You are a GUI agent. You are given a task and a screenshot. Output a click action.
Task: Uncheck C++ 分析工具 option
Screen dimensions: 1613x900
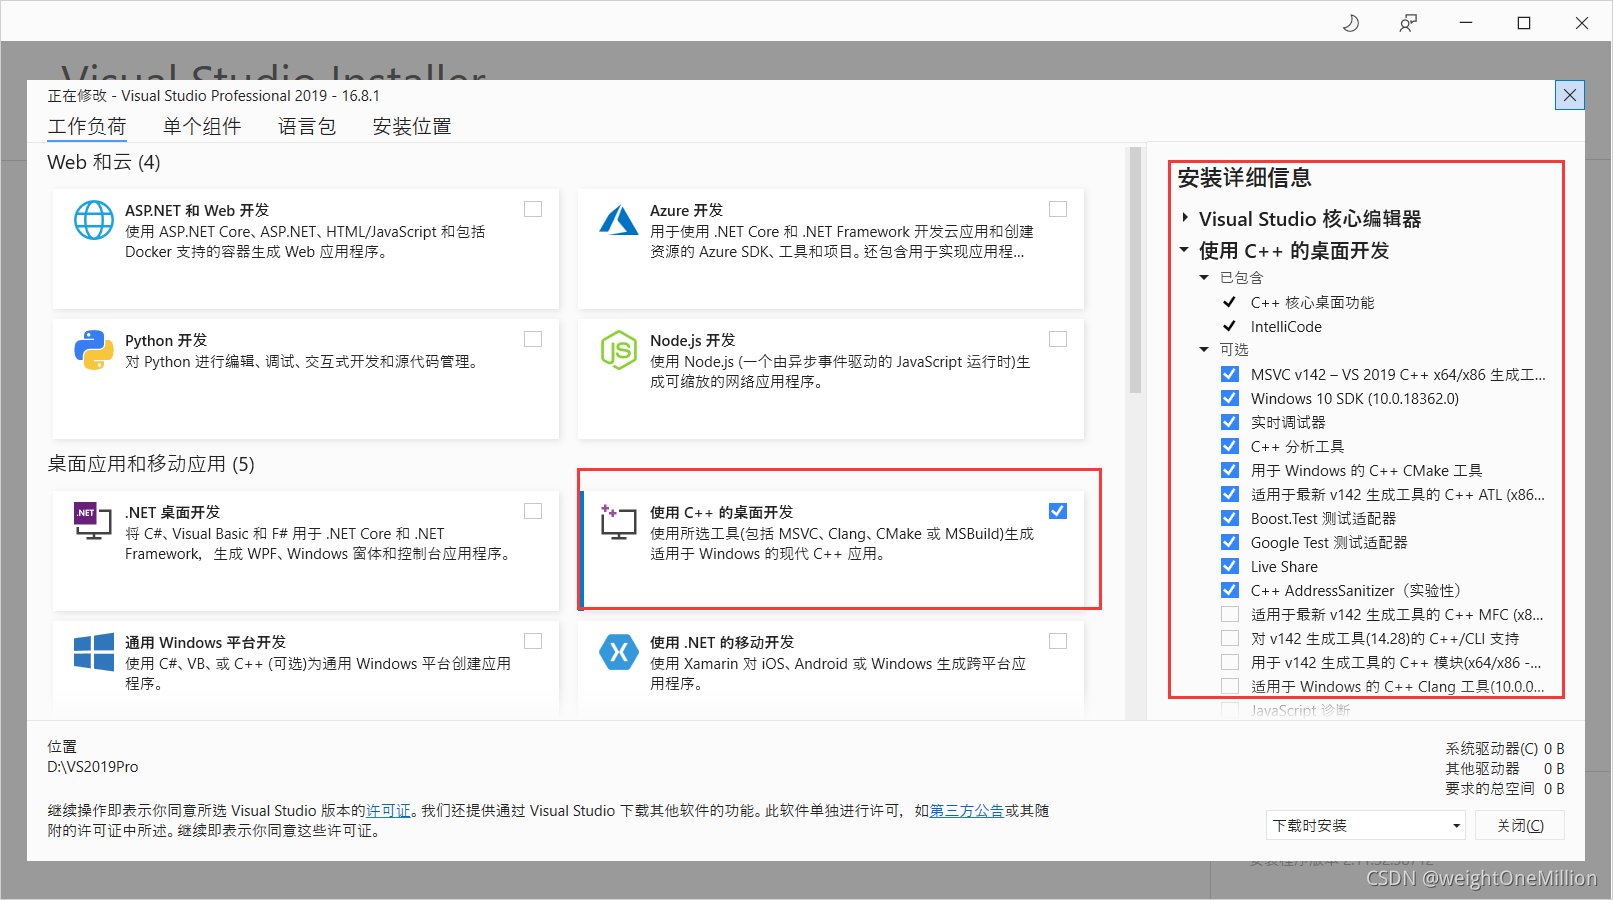click(1230, 446)
